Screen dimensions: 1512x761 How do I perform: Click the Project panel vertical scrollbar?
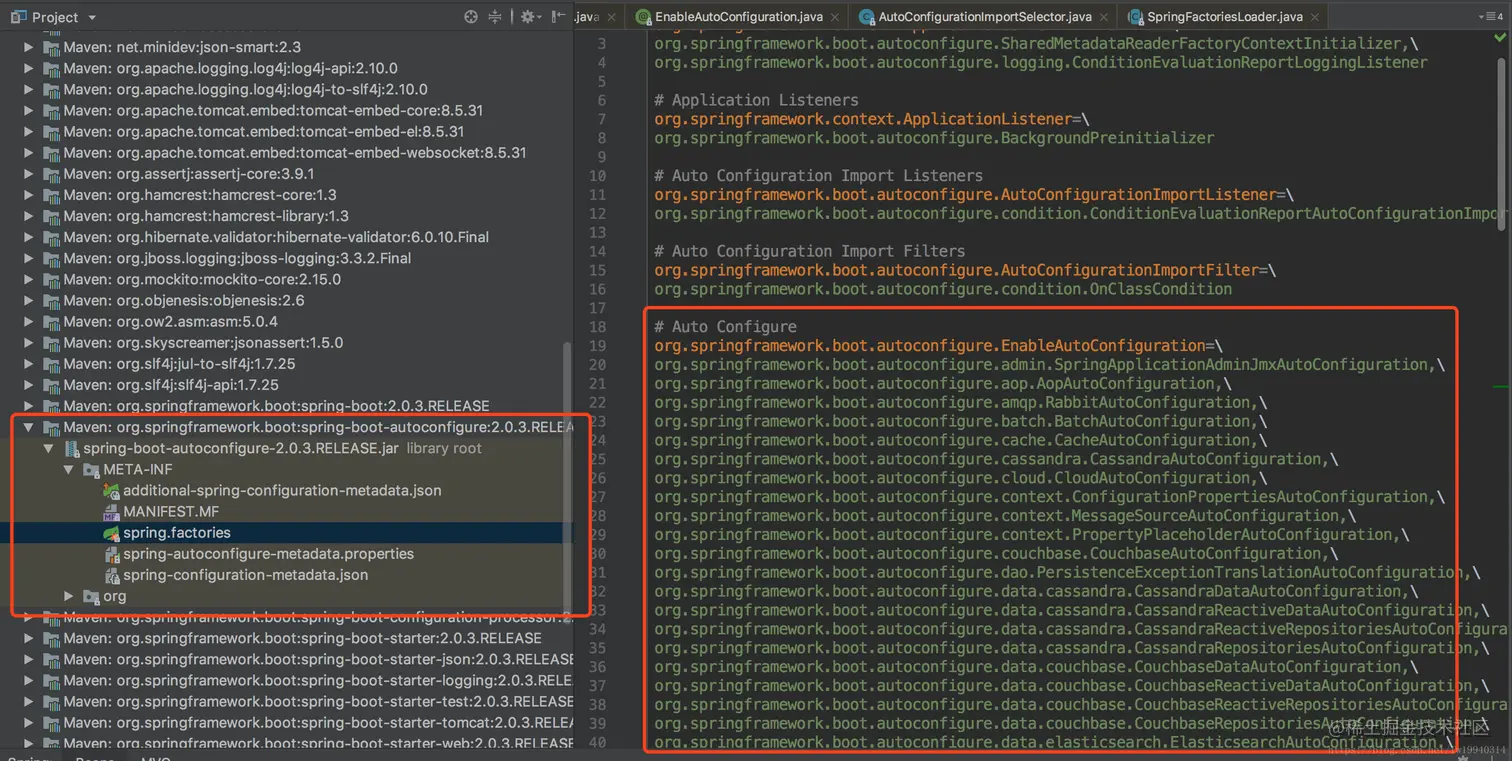(x=568, y=477)
